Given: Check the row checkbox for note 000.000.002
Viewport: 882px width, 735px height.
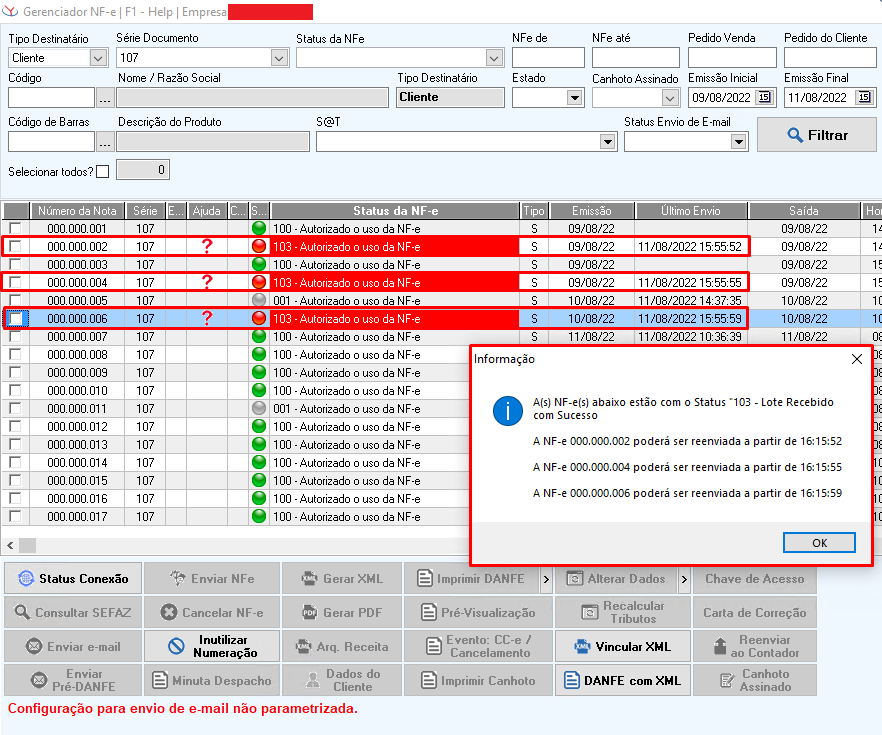Looking at the screenshot, I should pyautogui.click(x=16, y=247).
